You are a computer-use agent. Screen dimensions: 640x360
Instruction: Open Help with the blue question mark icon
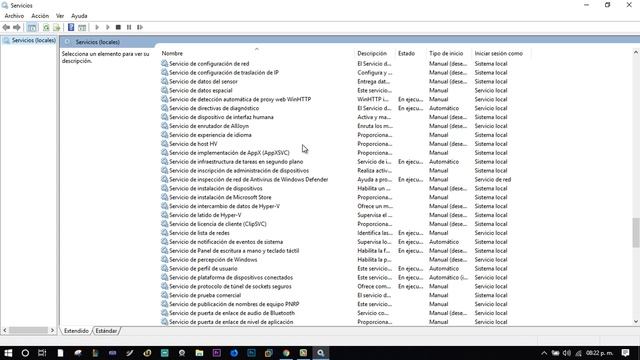(x=71, y=27)
